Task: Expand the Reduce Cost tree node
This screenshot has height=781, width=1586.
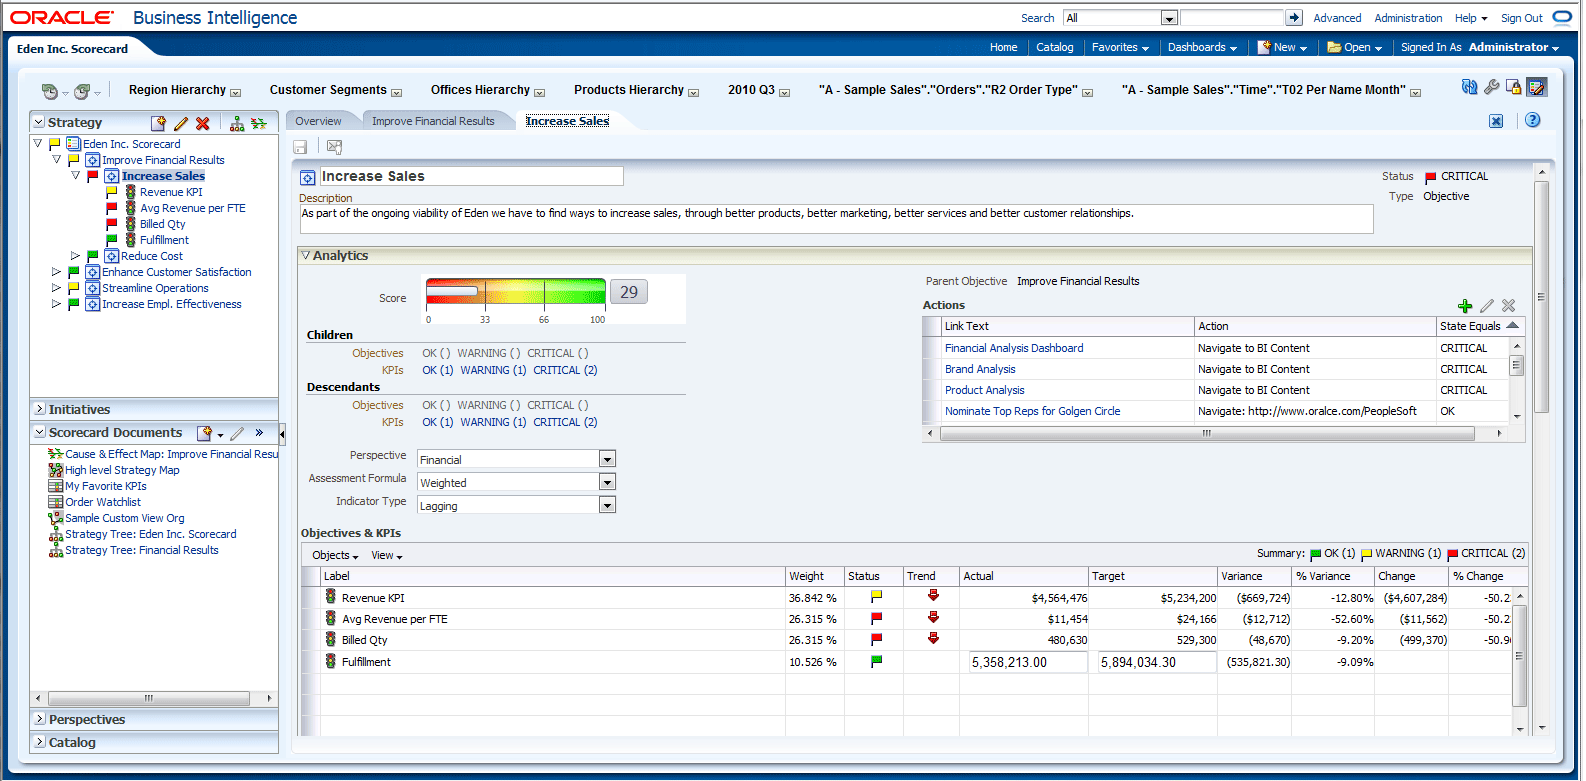Action: [x=75, y=256]
